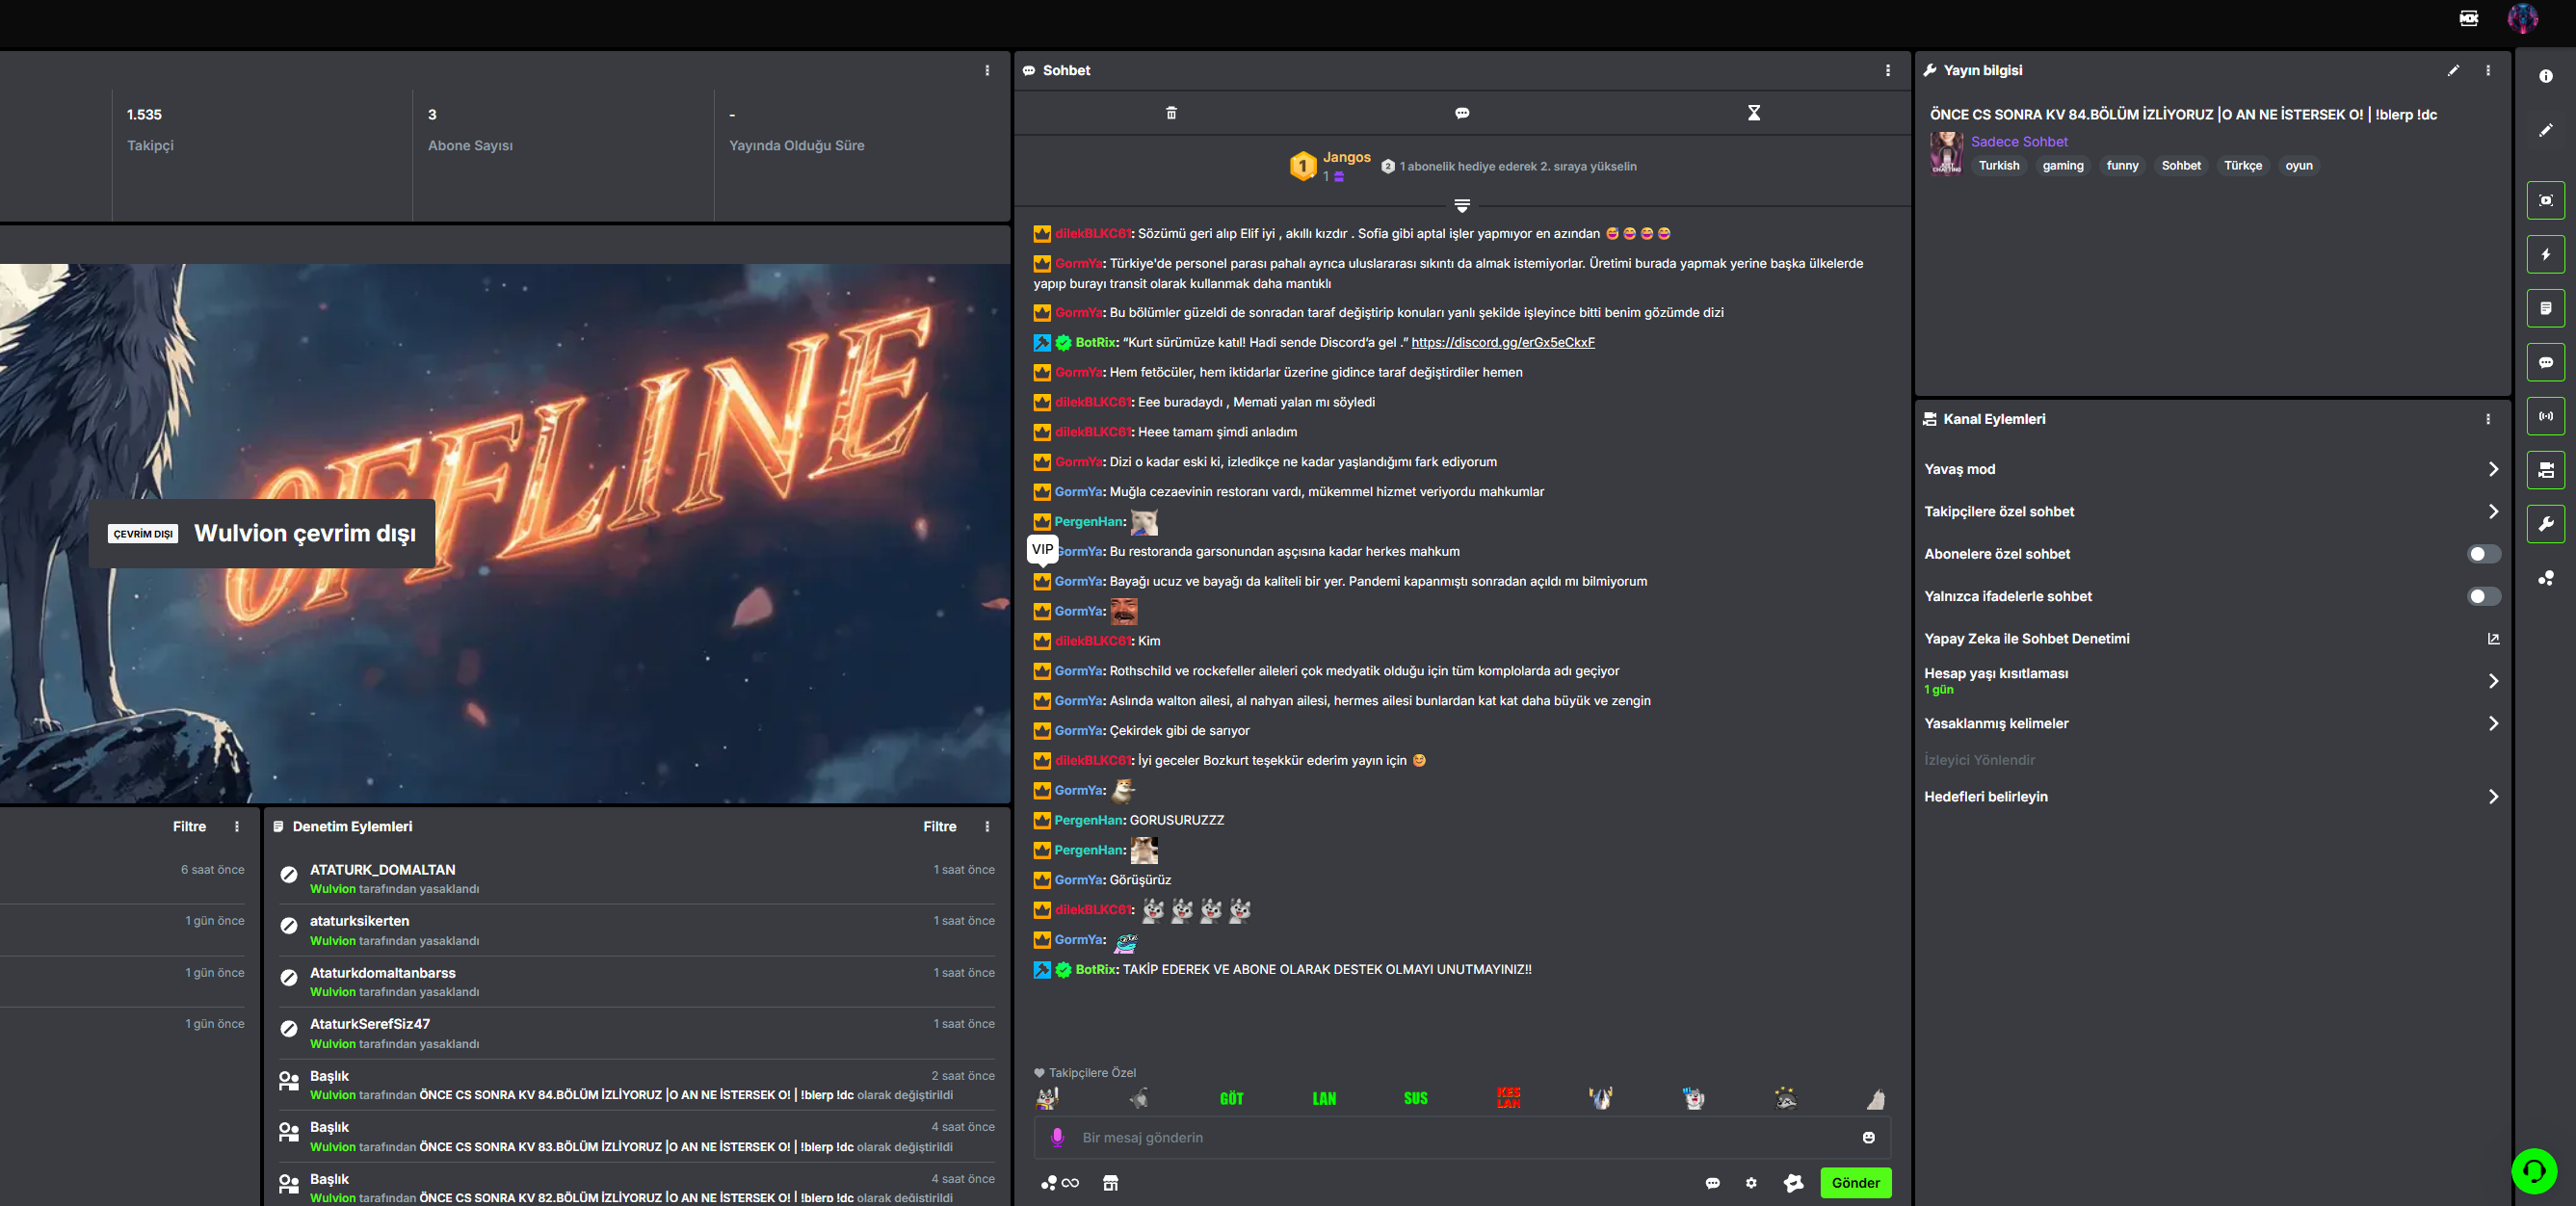The height and width of the screenshot is (1206, 2576).
Task: Select the red KES LAN emote
Action: click(x=1508, y=1097)
